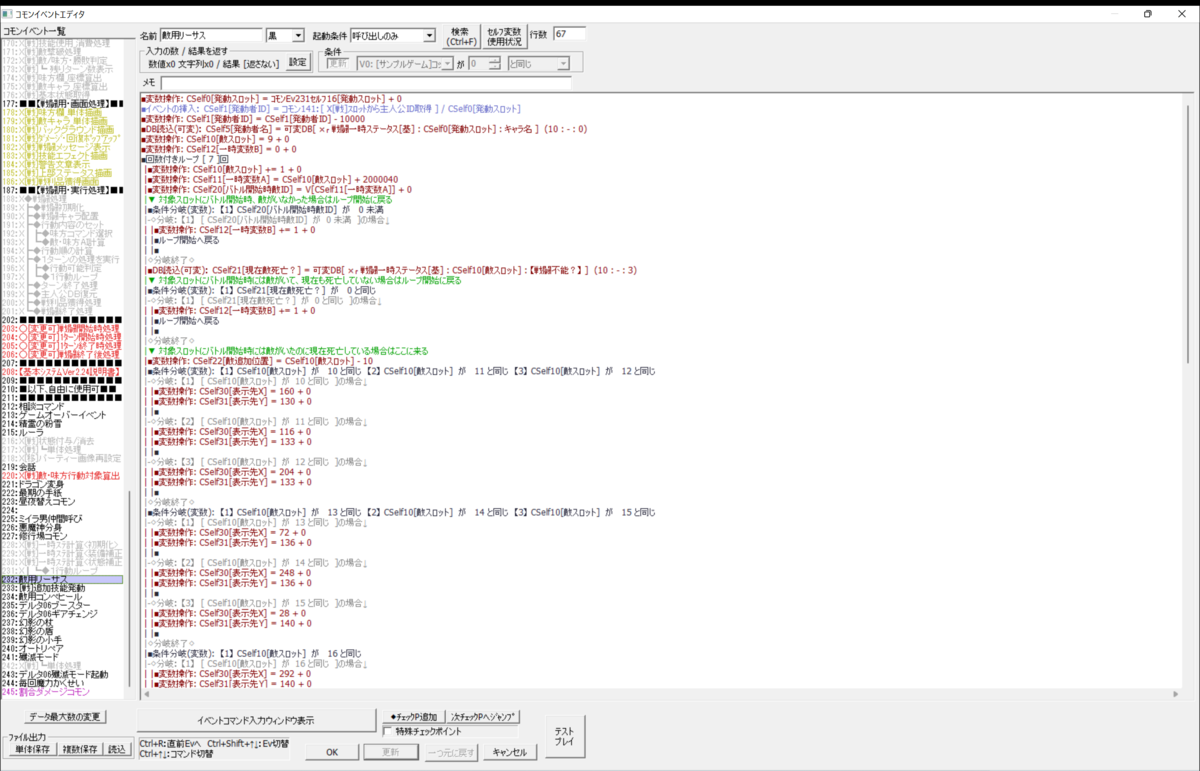The image size is (1200, 771).
Task: Select common event 245 割合ダメージコモン
Action: point(63,692)
